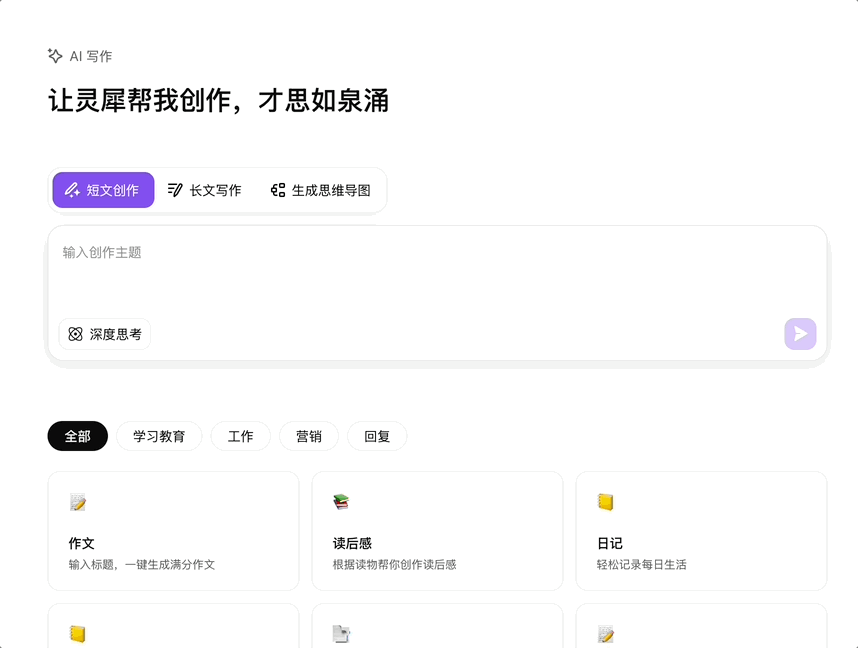Viewport: 858px width, 648px height.
Task: Toggle 深度思考 mode
Action: tap(105, 334)
